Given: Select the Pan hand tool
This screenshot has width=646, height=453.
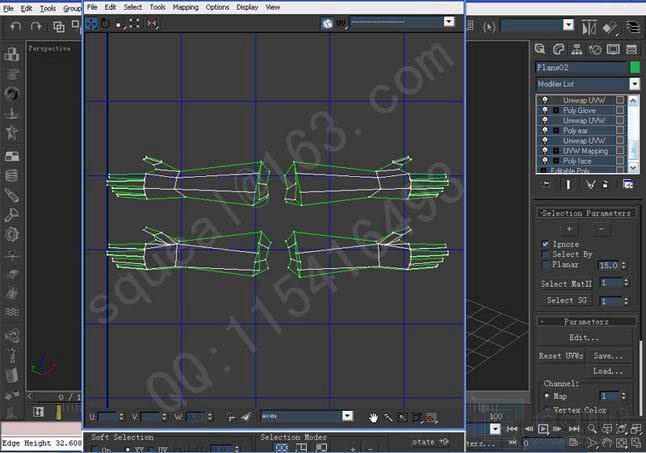Looking at the screenshot, I should (x=373, y=417).
